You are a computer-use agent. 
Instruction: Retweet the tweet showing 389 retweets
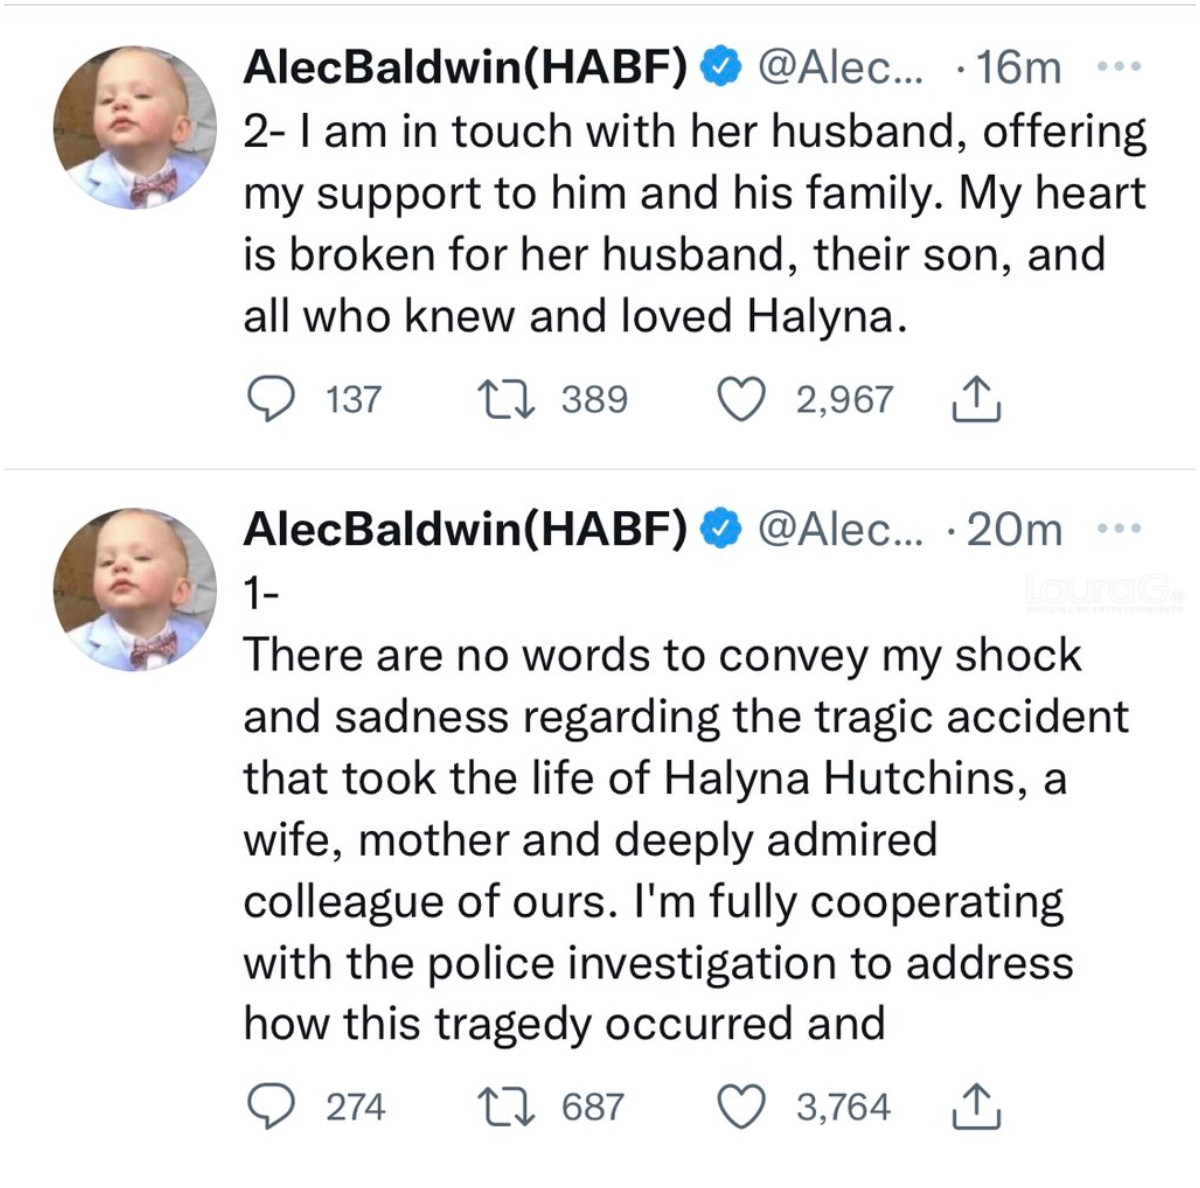click(506, 400)
